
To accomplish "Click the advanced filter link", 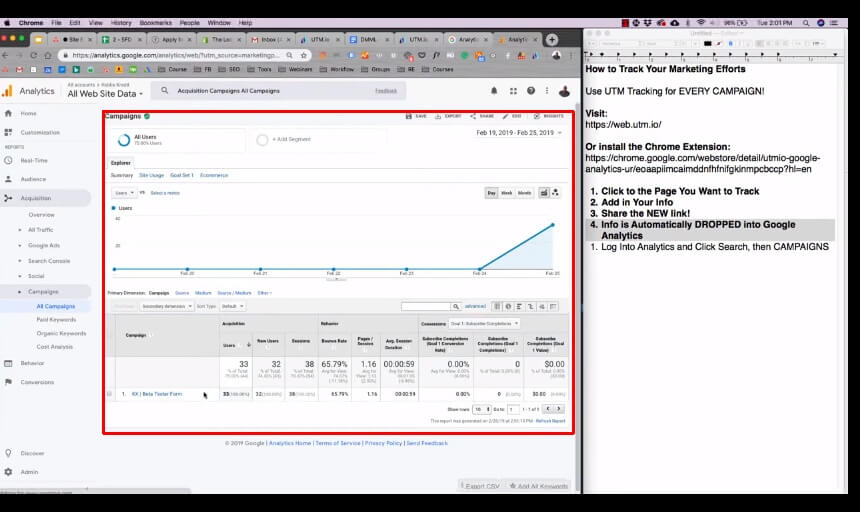I will tap(475, 306).
